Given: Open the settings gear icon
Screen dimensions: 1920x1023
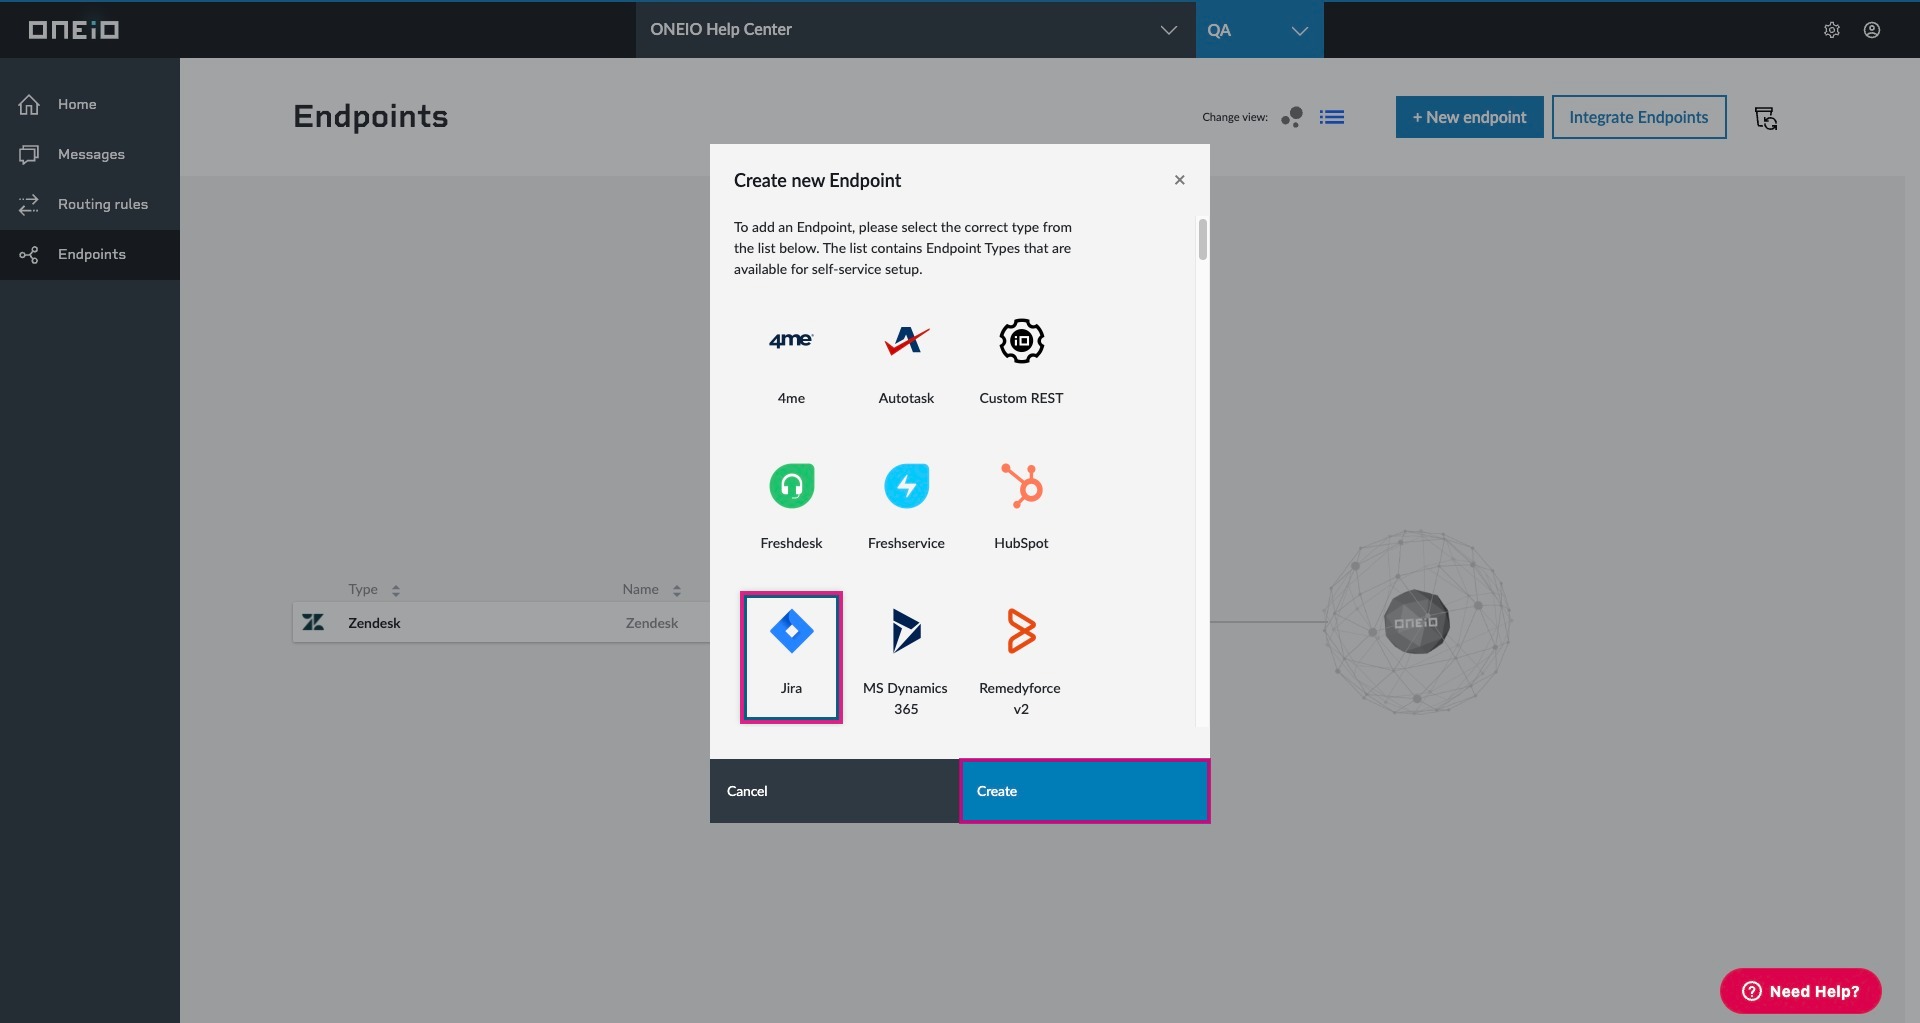Looking at the screenshot, I should 1832,30.
